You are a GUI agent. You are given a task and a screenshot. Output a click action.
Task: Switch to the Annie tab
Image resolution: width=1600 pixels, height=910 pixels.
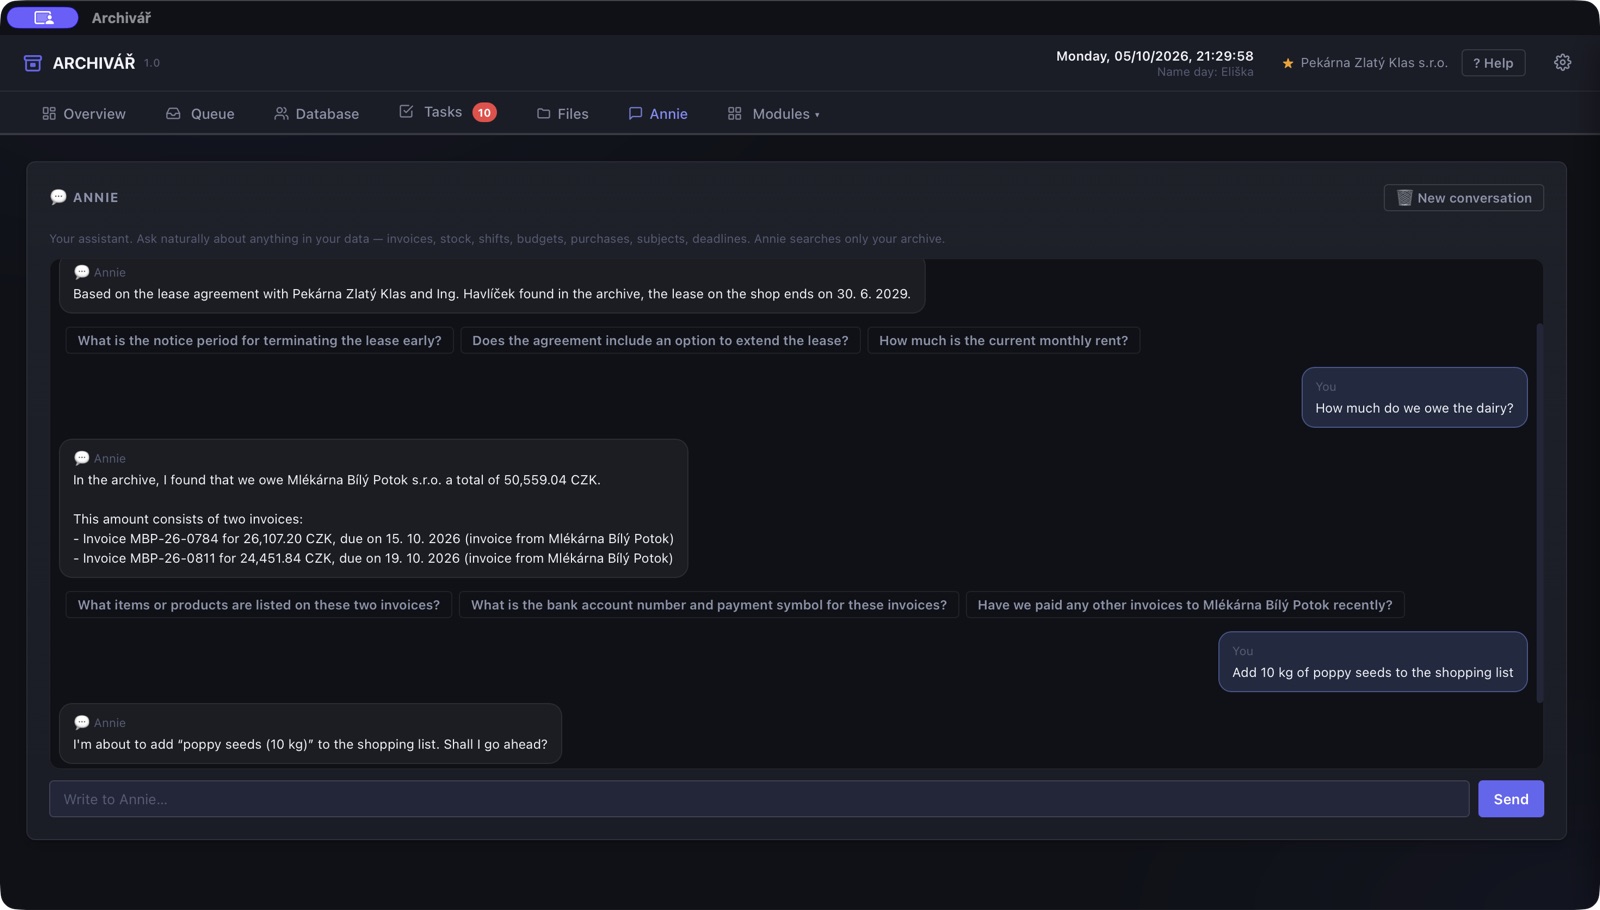[658, 113]
